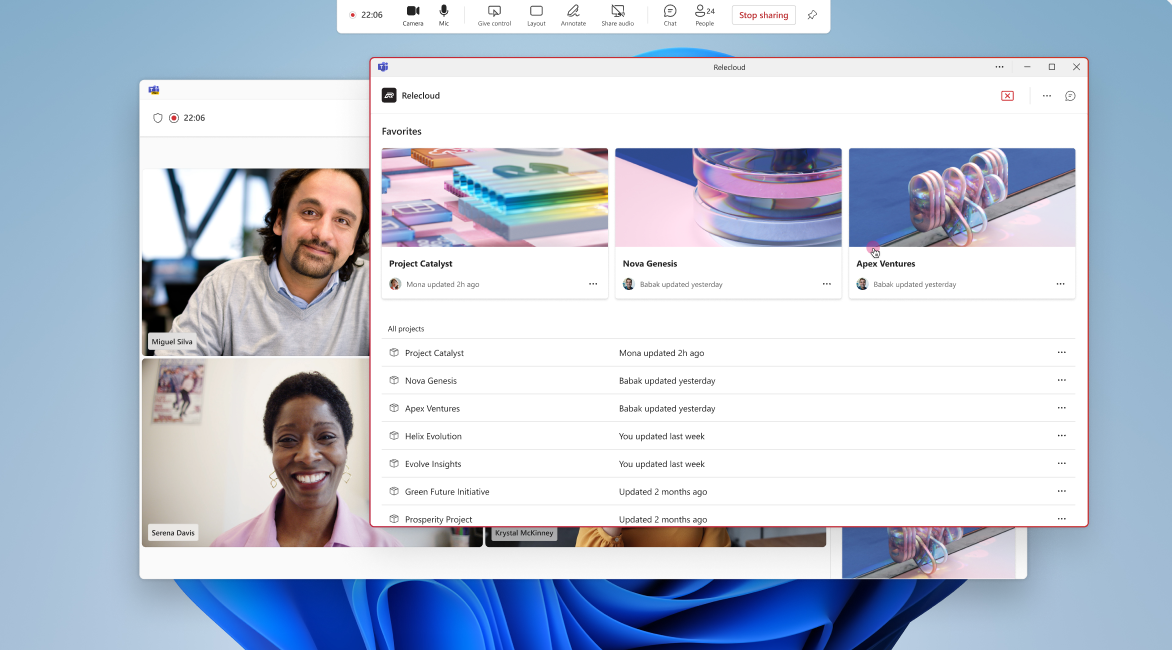Open Relecloud header more options
The image size is (1172, 650).
click(1046, 96)
